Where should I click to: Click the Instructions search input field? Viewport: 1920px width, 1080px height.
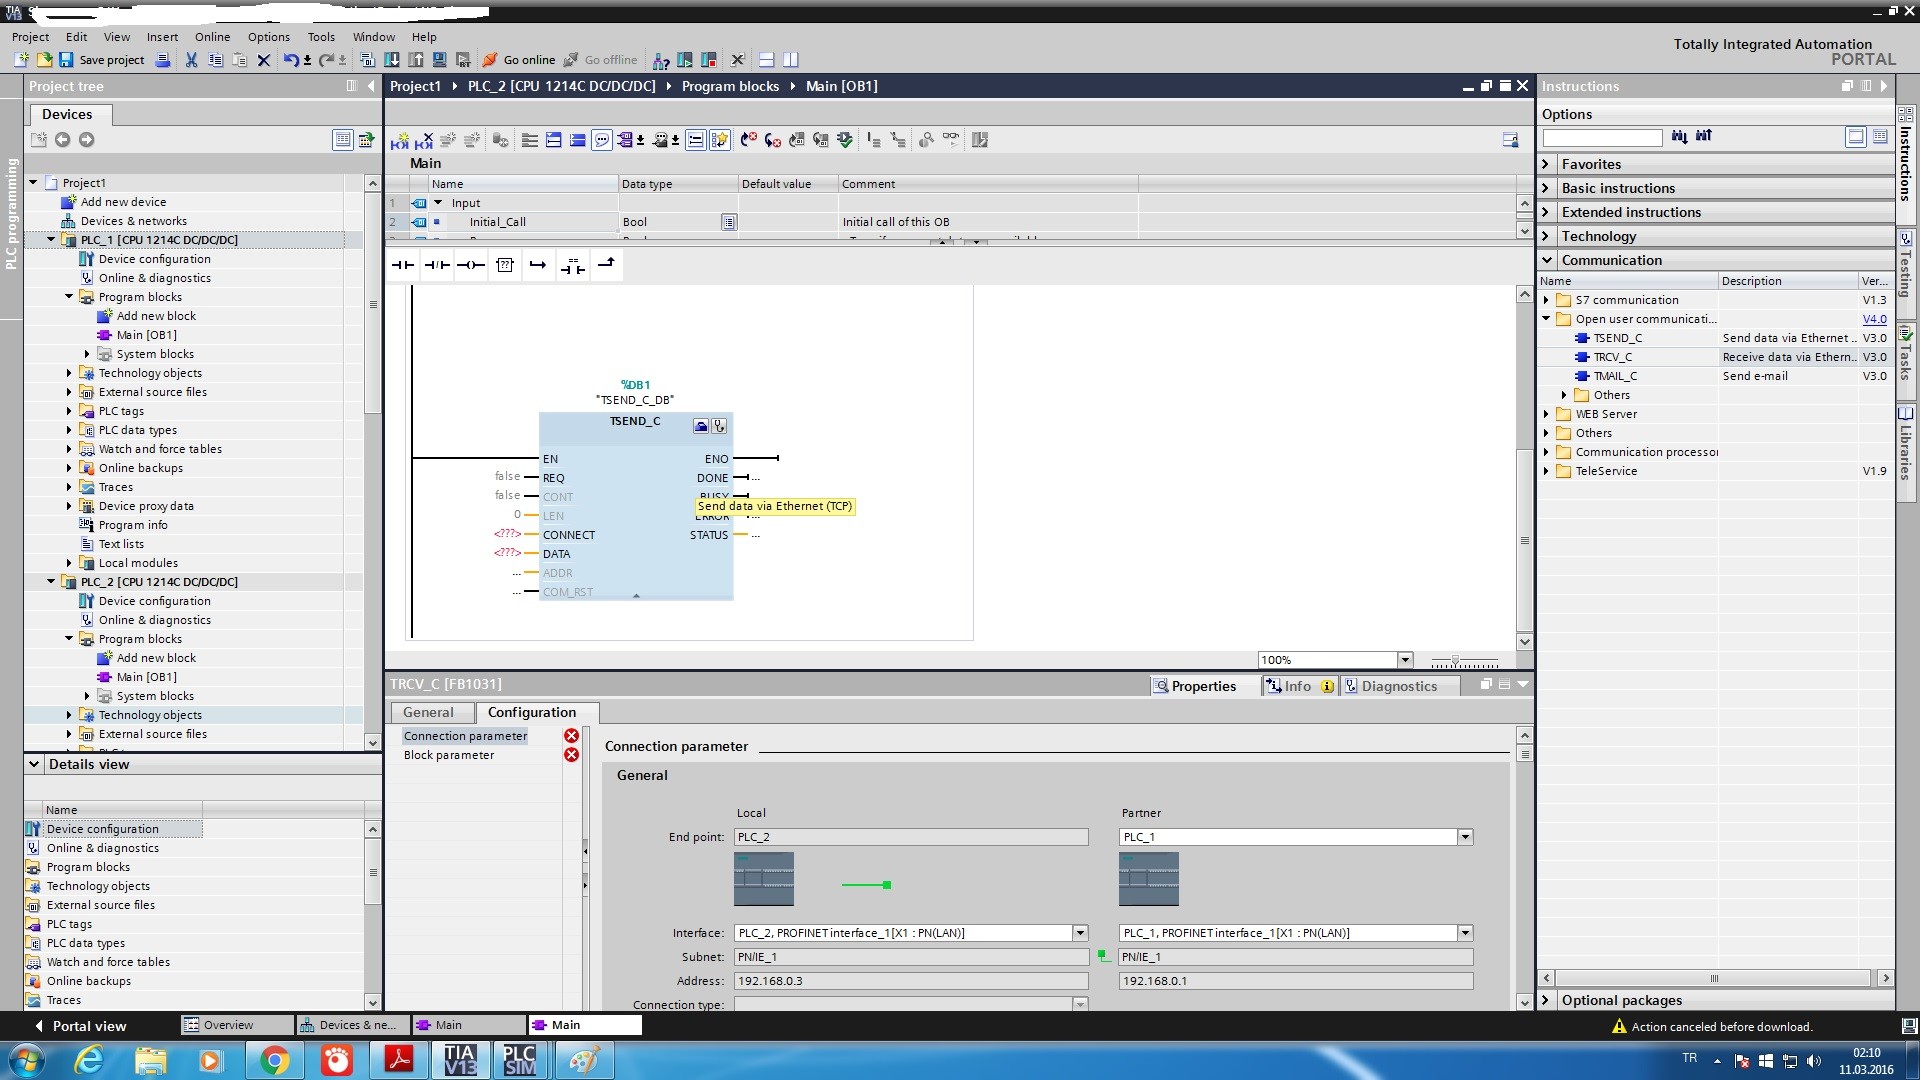coord(1602,138)
